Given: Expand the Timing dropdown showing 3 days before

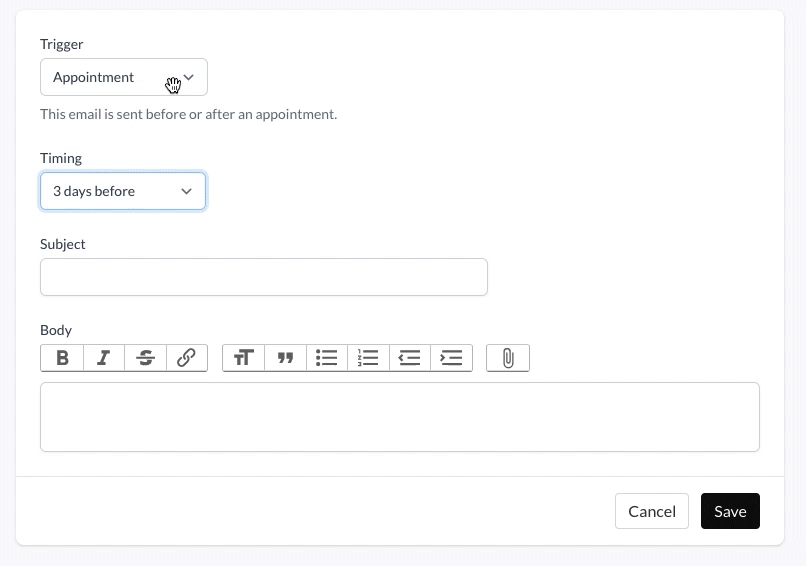Looking at the screenshot, I should click(x=110, y=191).
